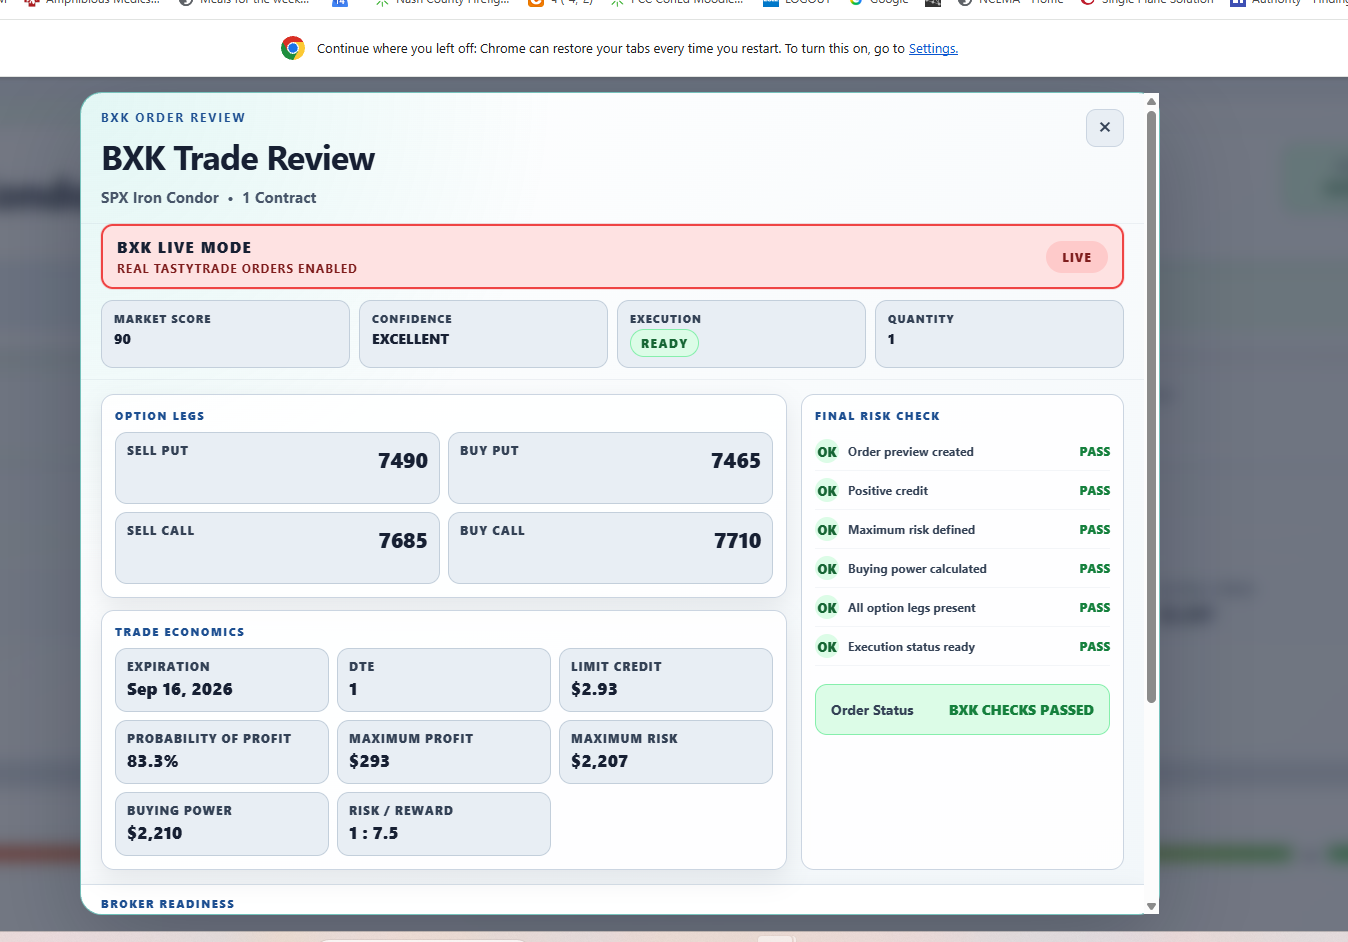Close the BXK Trade Review dialog

click(x=1104, y=128)
